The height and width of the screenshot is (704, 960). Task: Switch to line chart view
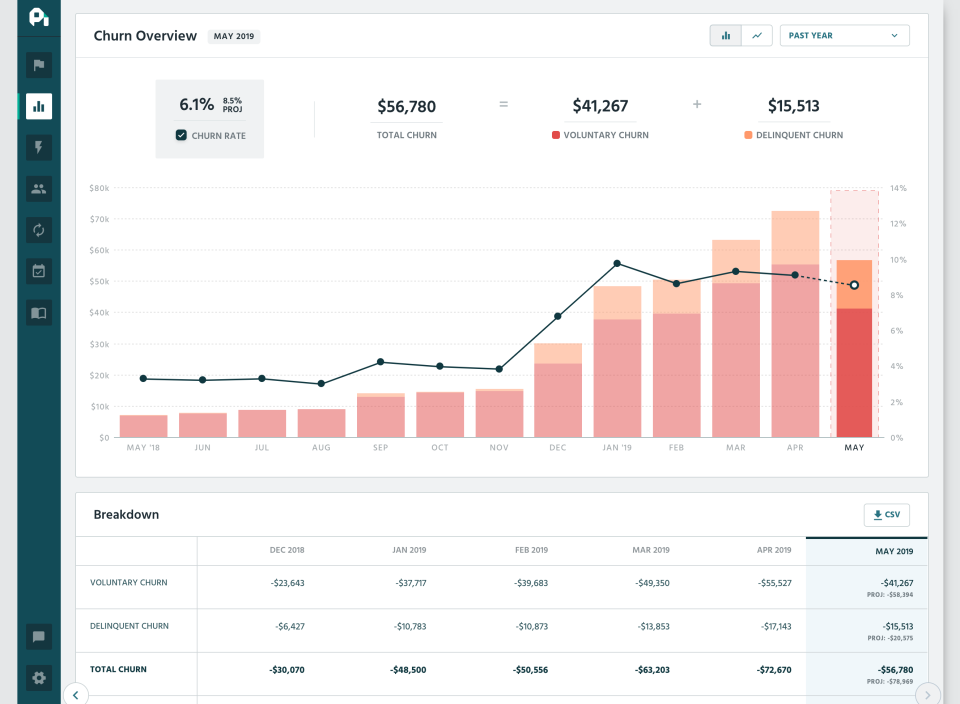[756, 36]
